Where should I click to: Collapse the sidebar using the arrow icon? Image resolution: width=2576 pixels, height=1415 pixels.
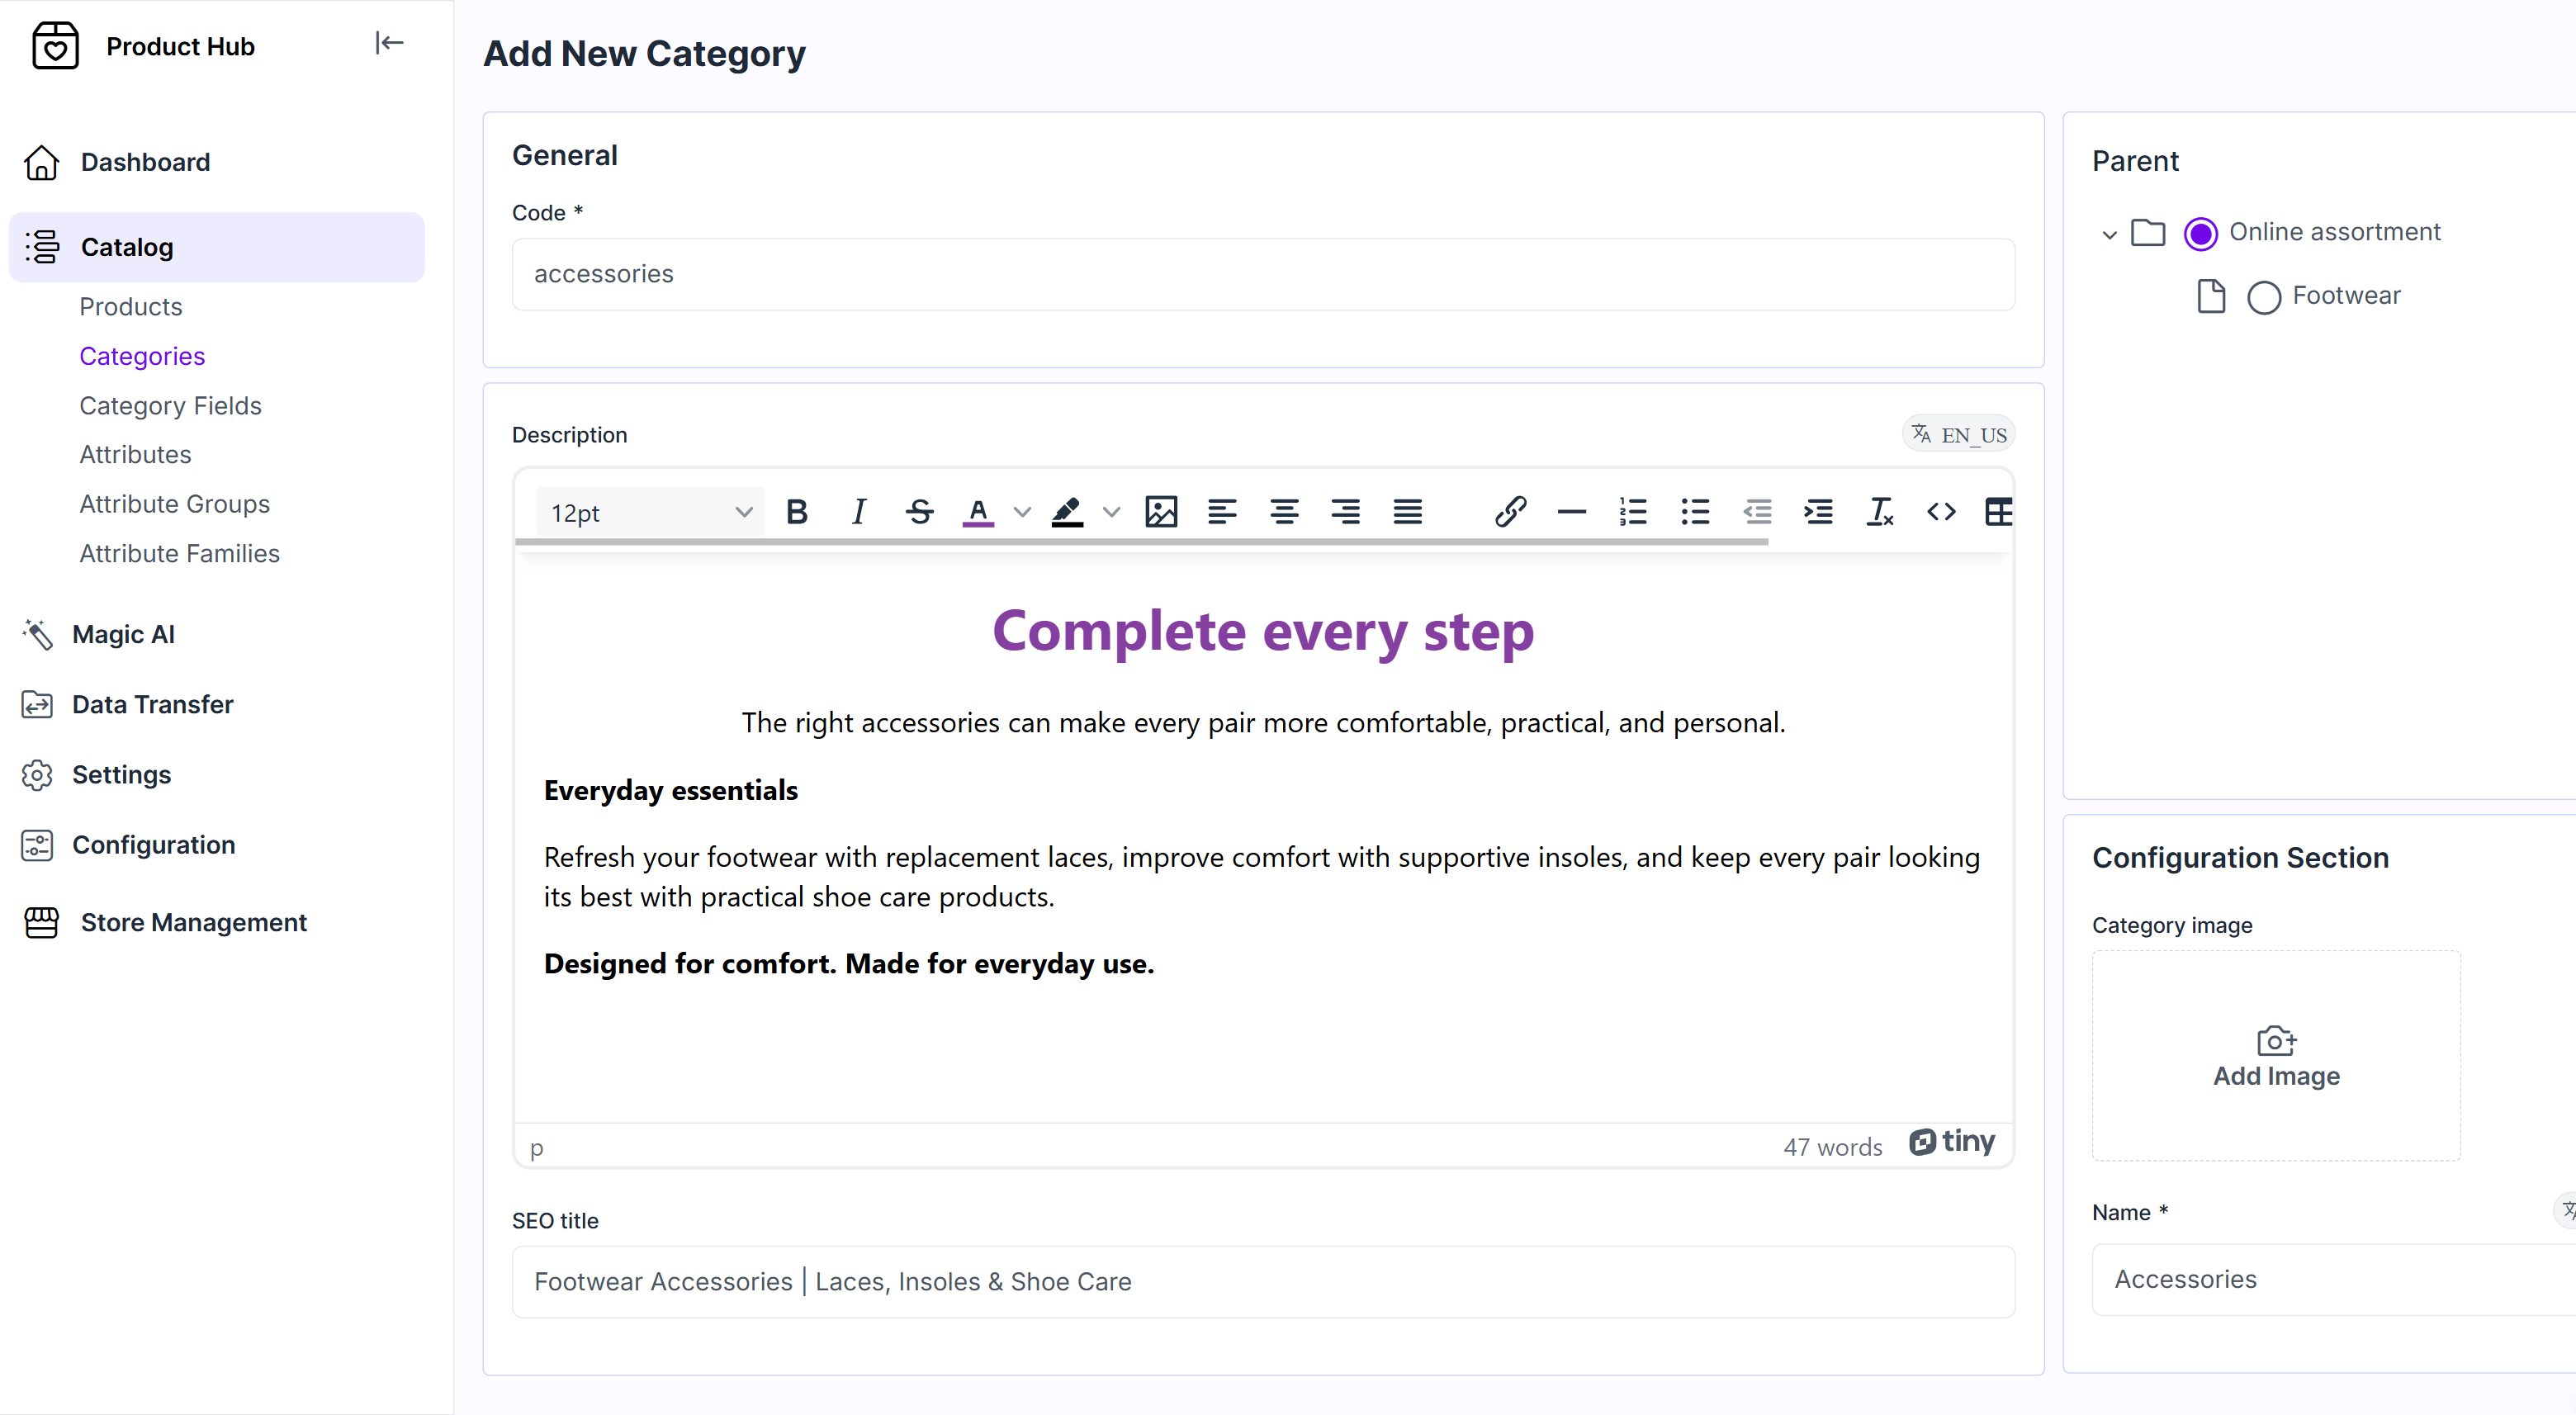point(389,43)
